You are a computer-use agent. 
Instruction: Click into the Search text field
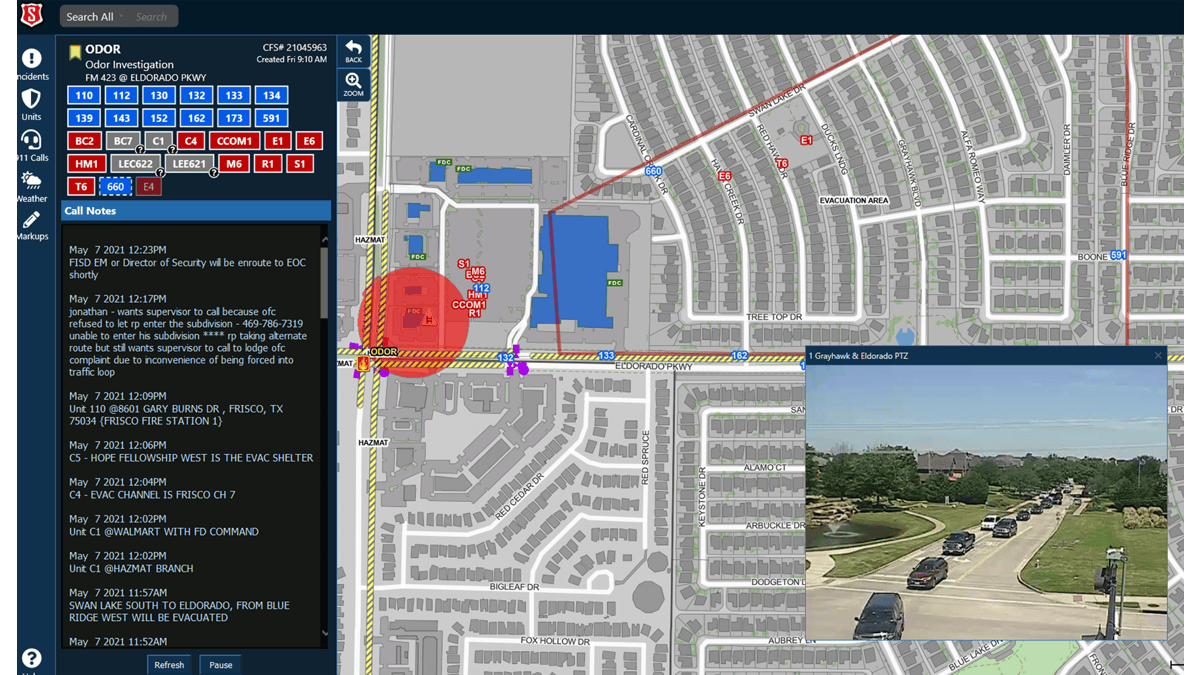[x=153, y=17]
